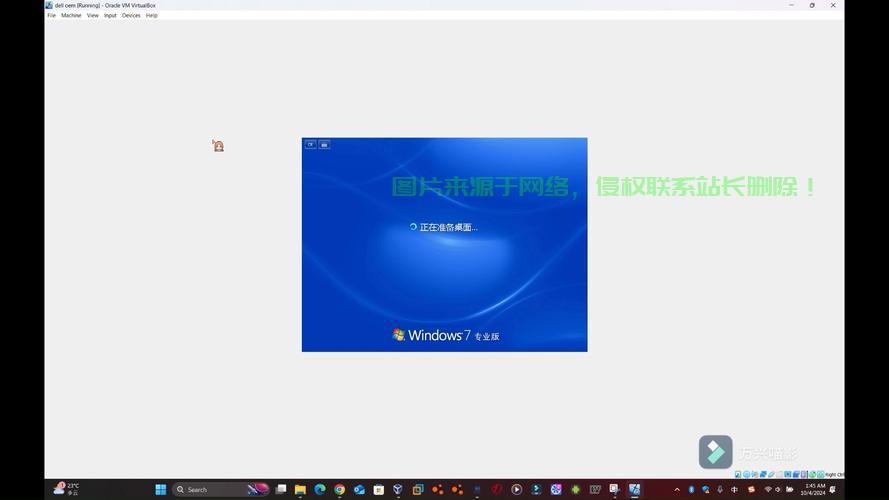Open Windows Security from the tray
The height and width of the screenshot is (500, 889).
(706, 489)
